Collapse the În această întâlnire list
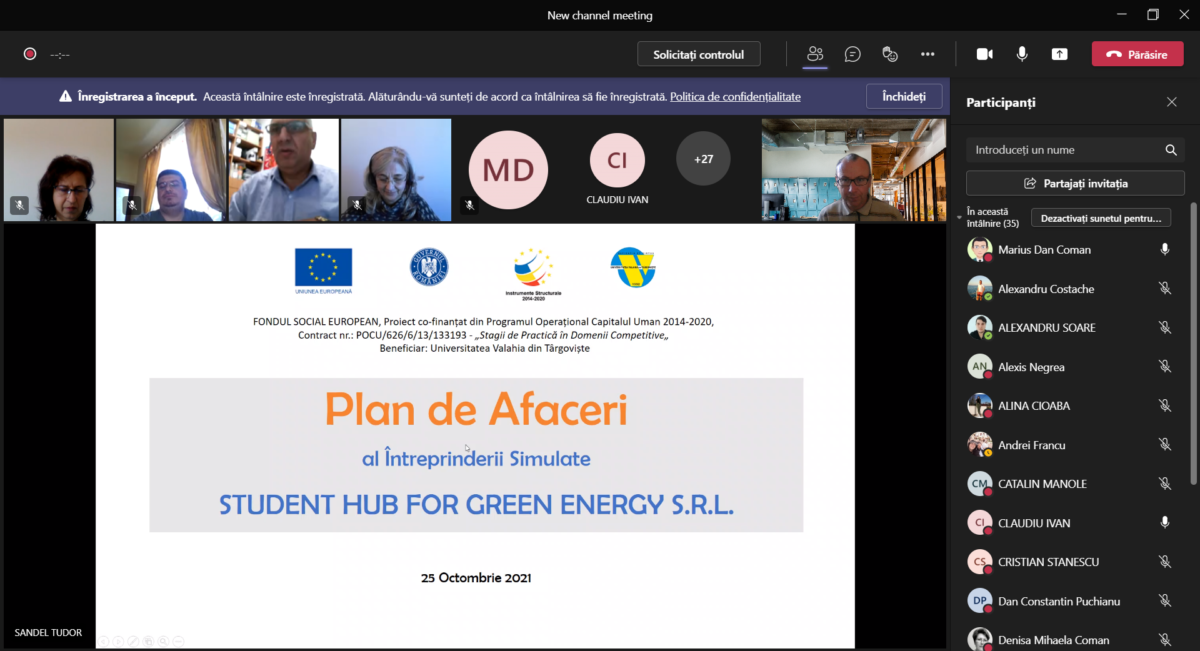 tap(960, 216)
